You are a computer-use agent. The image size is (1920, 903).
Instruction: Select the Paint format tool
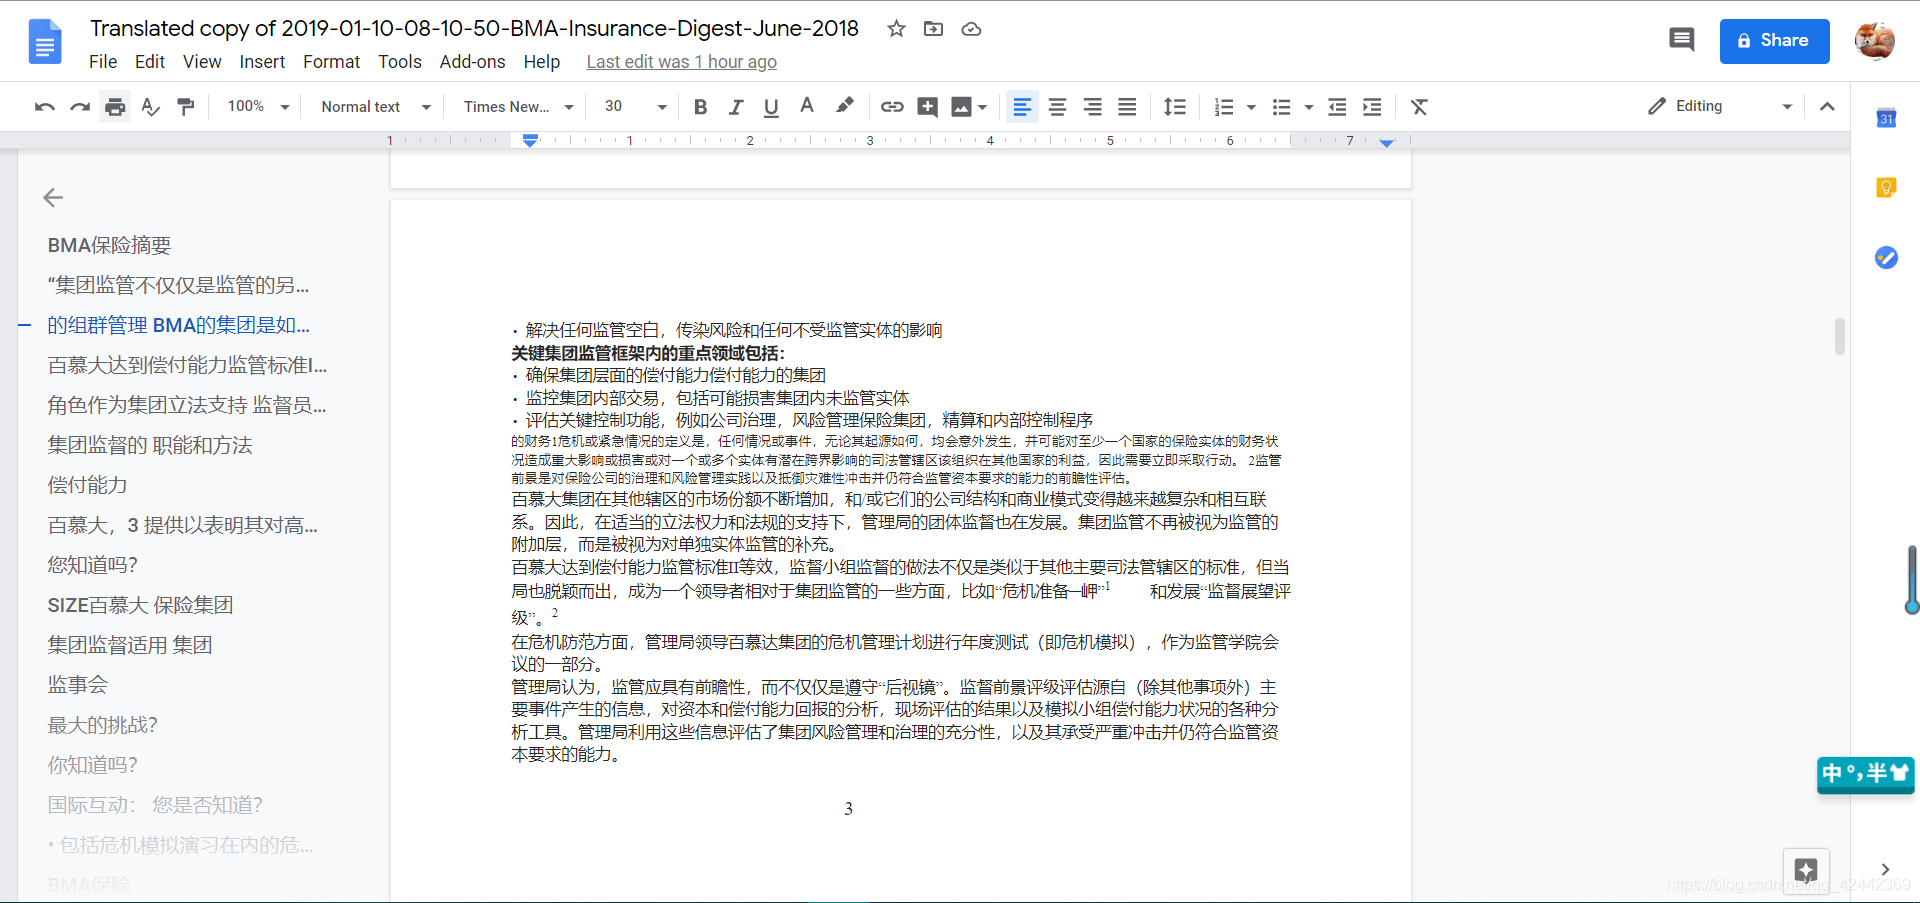click(x=186, y=107)
